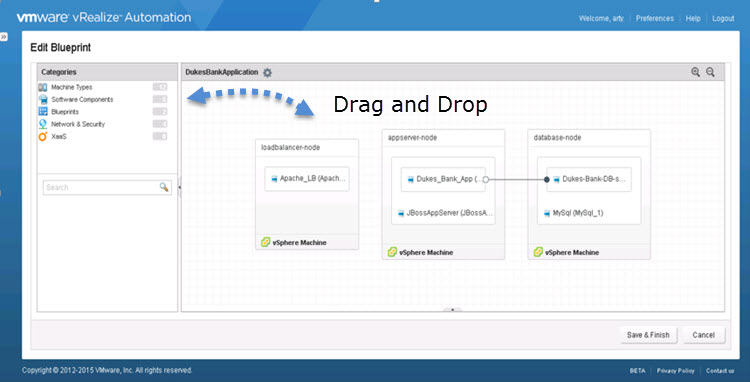The height and width of the screenshot is (382, 750).
Task: Click the Edit Blueprint heading
Action: (x=61, y=47)
